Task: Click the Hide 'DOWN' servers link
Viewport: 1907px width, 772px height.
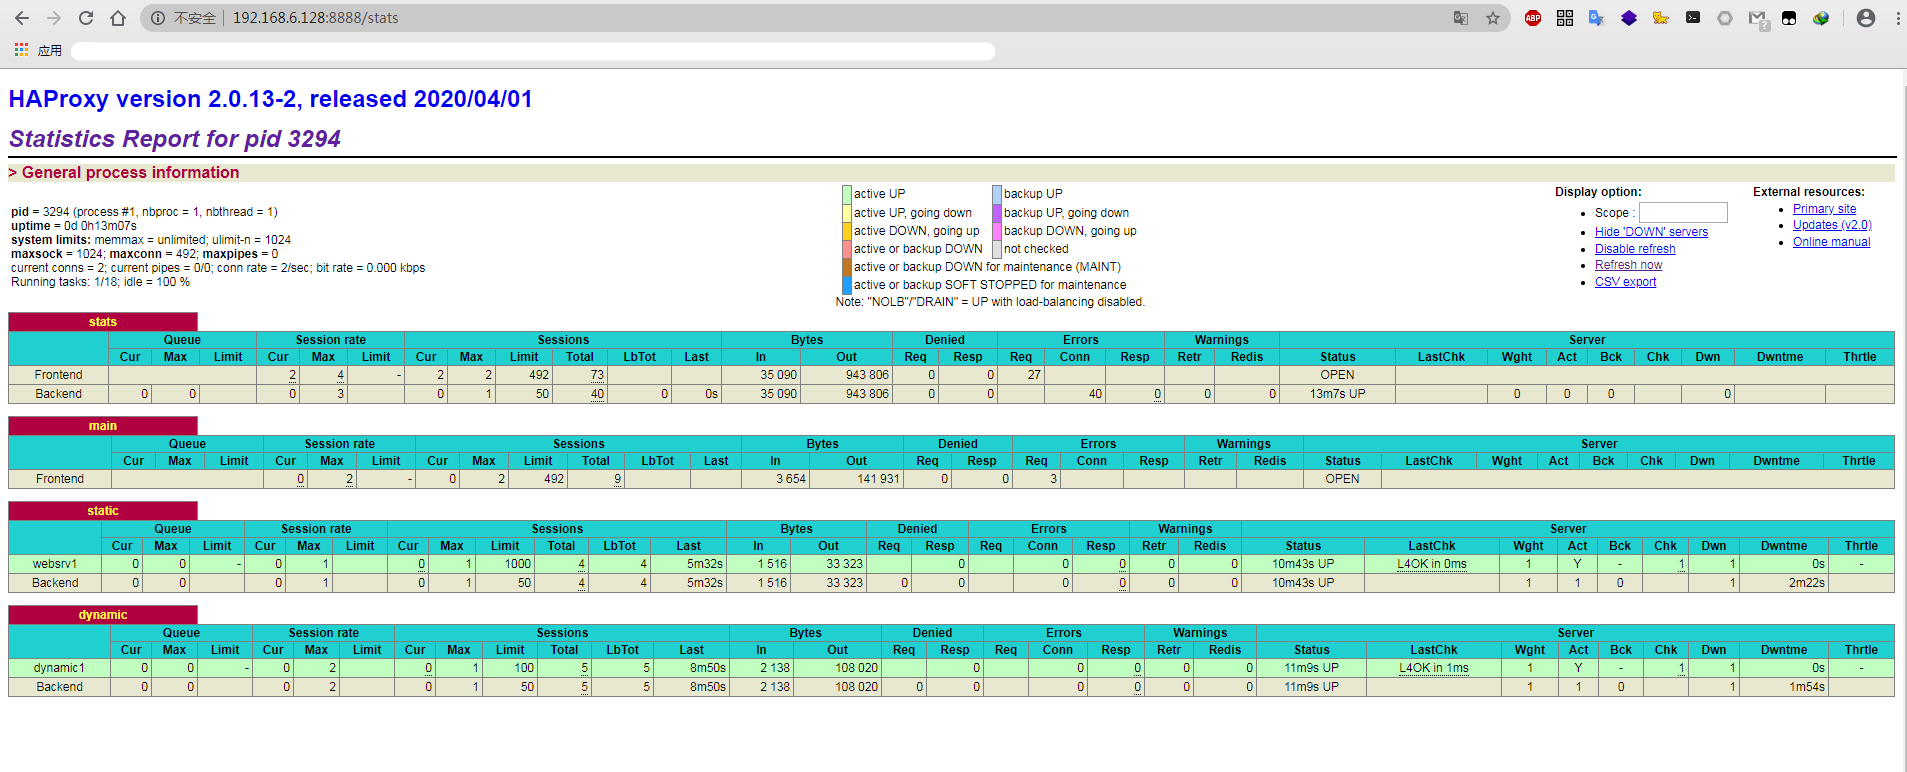Action: (x=1651, y=232)
